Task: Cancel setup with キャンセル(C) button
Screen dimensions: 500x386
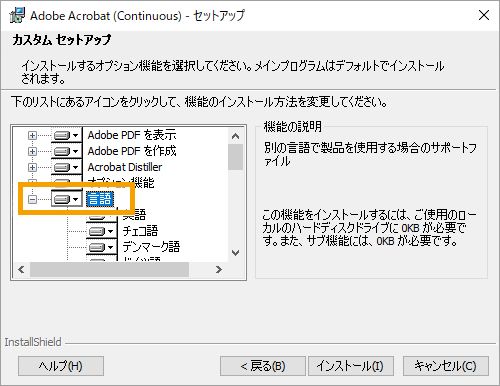Action: tap(446, 366)
